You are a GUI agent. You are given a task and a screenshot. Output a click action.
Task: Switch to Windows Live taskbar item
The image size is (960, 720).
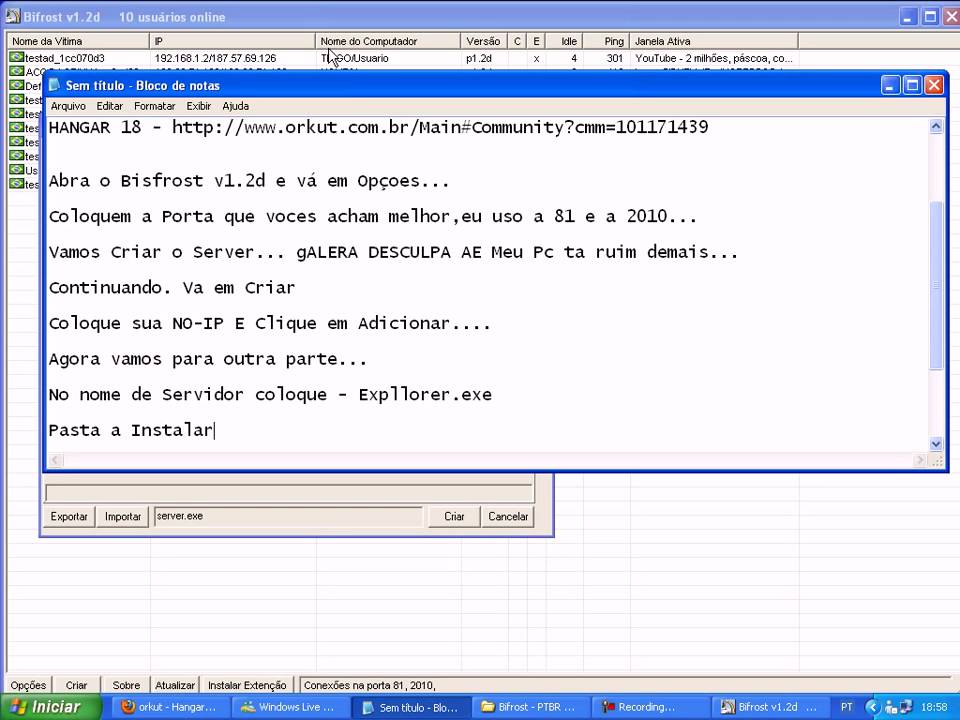290,707
